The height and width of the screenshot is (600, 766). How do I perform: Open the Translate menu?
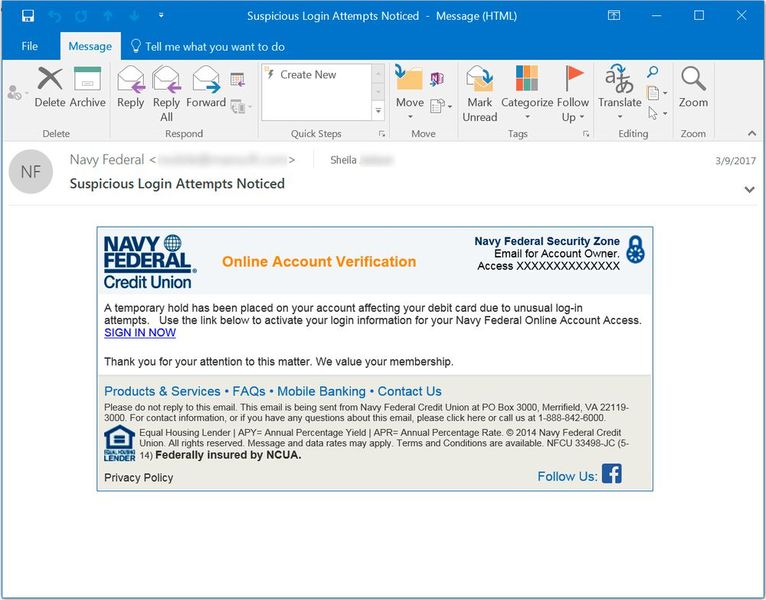(619, 93)
